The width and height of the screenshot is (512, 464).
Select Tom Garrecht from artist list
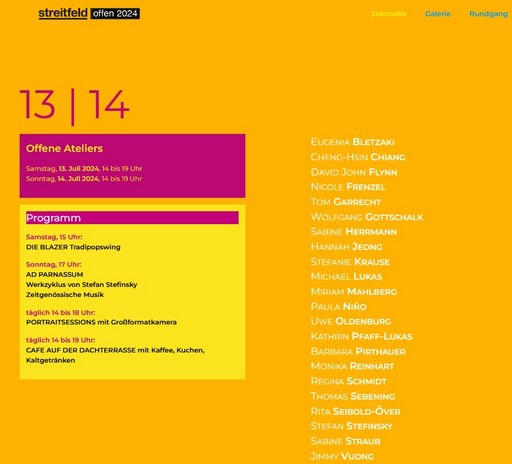pos(345,202)
